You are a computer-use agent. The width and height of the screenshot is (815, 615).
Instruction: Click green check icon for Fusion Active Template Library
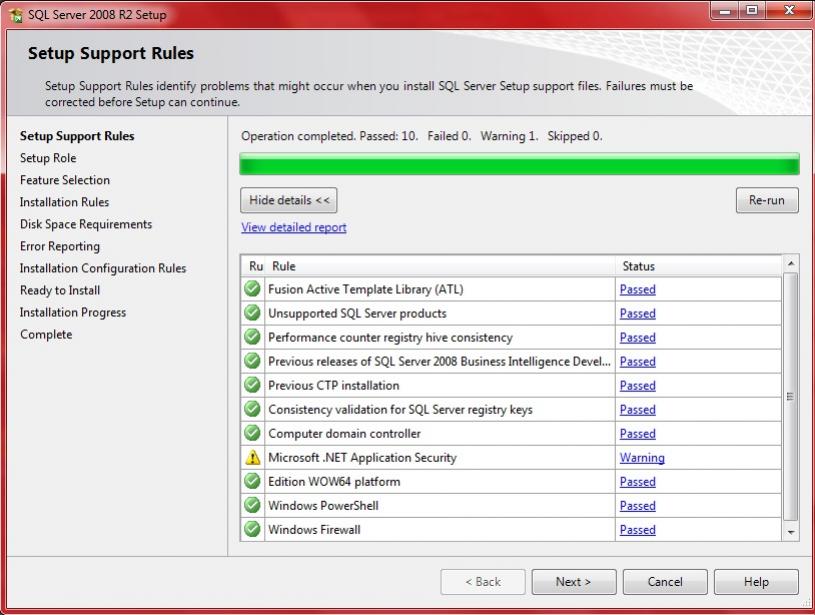pyautogui.click(x=252, y=289)
